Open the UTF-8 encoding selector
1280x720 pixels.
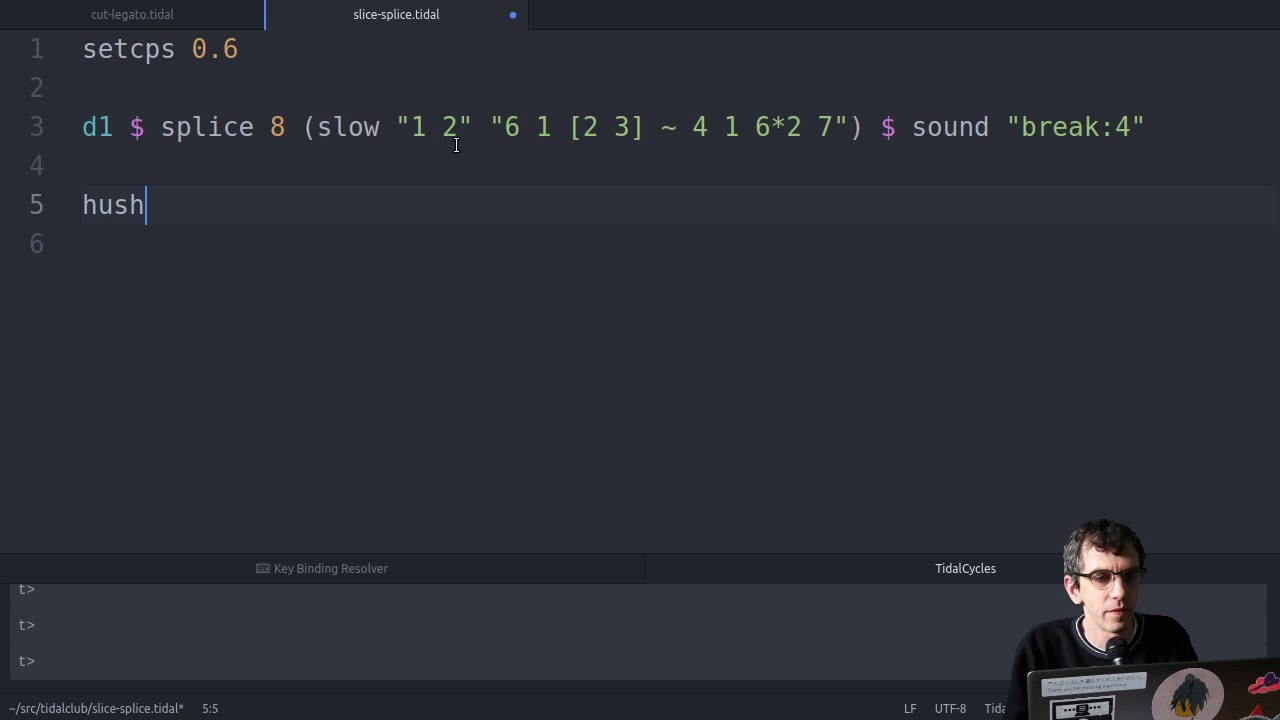click(950, 708)
